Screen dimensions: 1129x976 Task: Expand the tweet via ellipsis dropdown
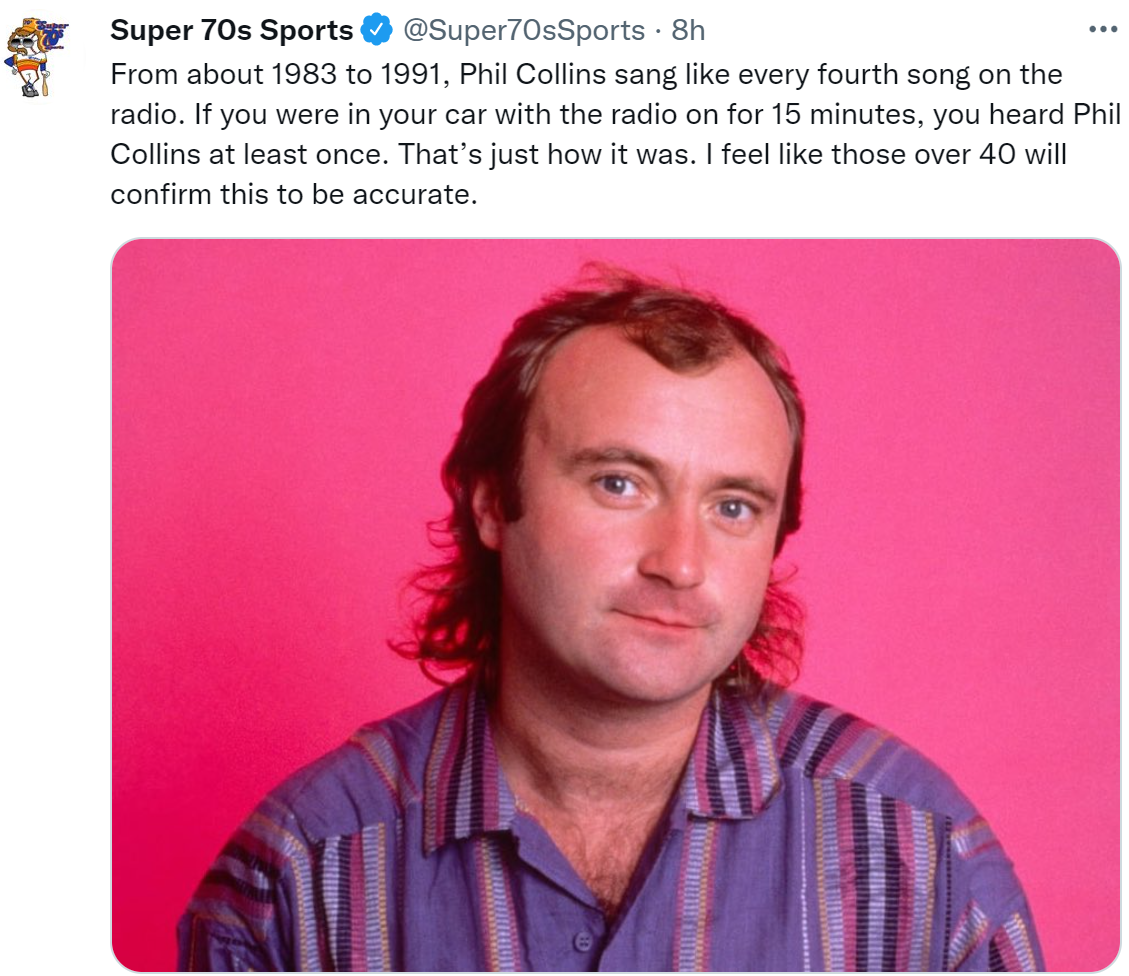1102,30
